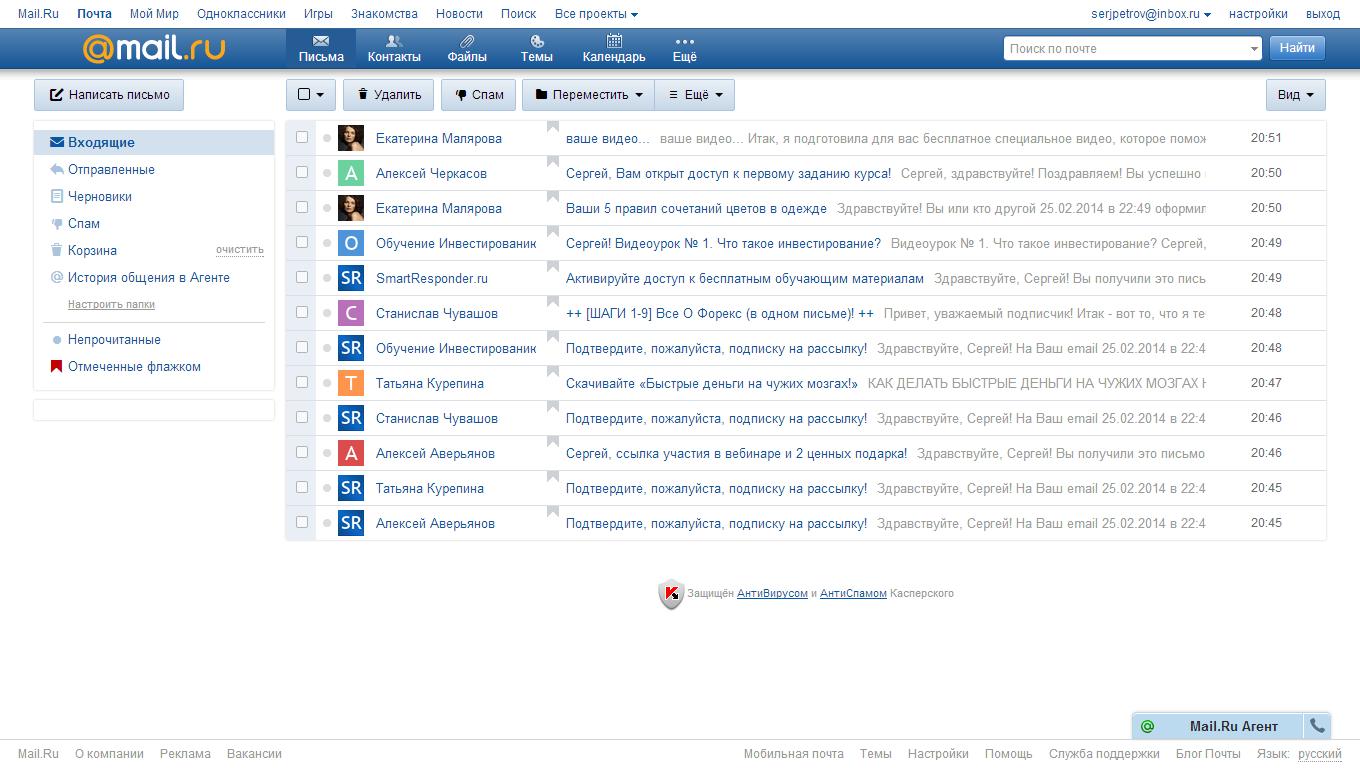Open the header Ещё menu with three dots
The width and height of the screenshot is (1360, 768).
685,49
